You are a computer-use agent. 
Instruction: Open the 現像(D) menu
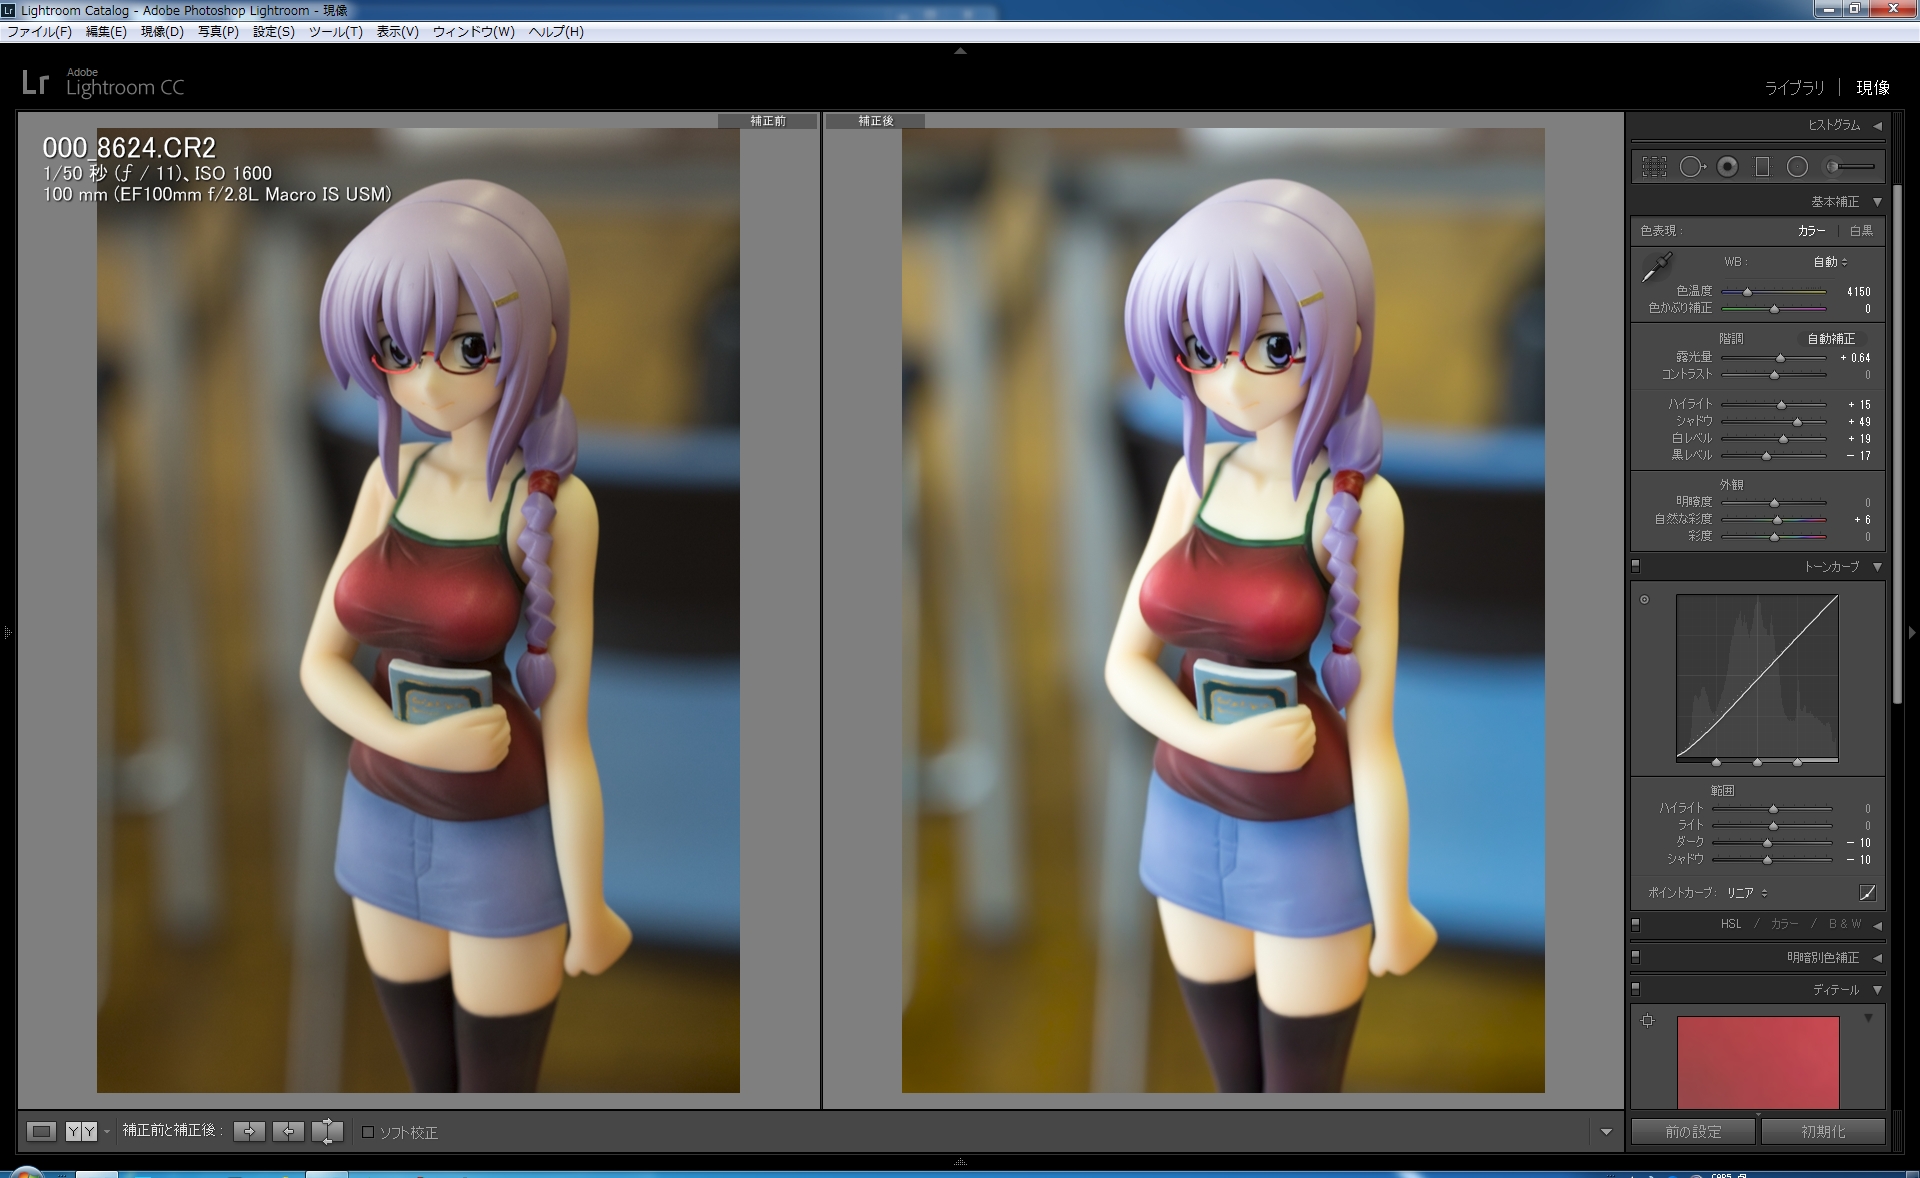pos(162,32)
